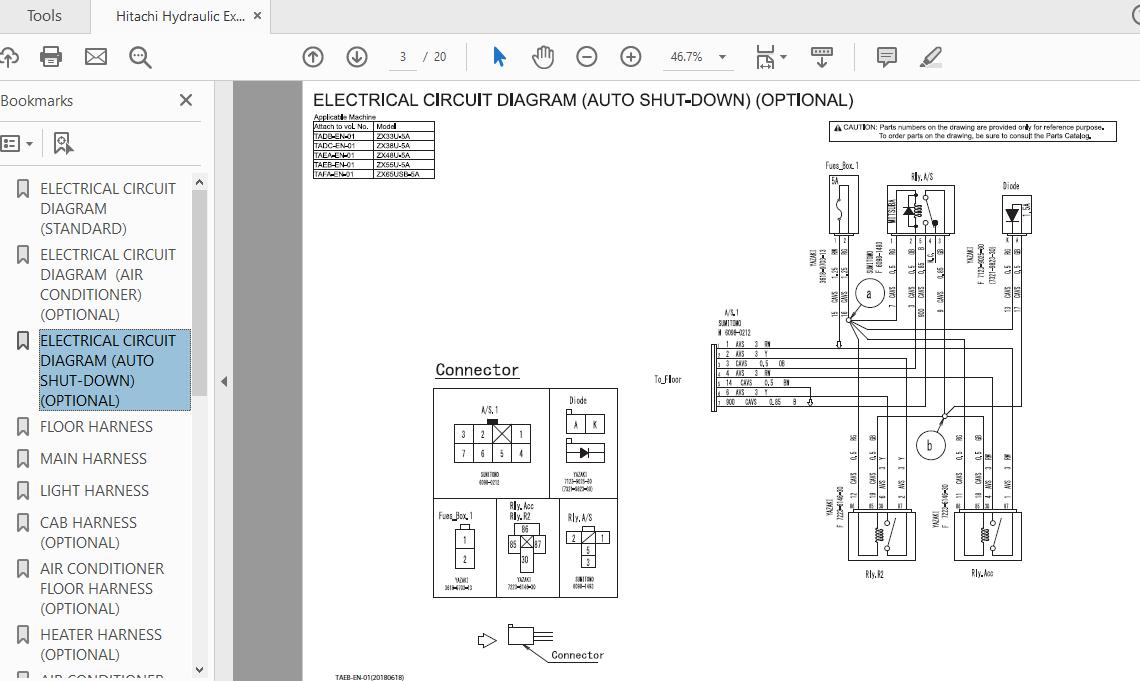Select the hand pan tool

point(543,57)
